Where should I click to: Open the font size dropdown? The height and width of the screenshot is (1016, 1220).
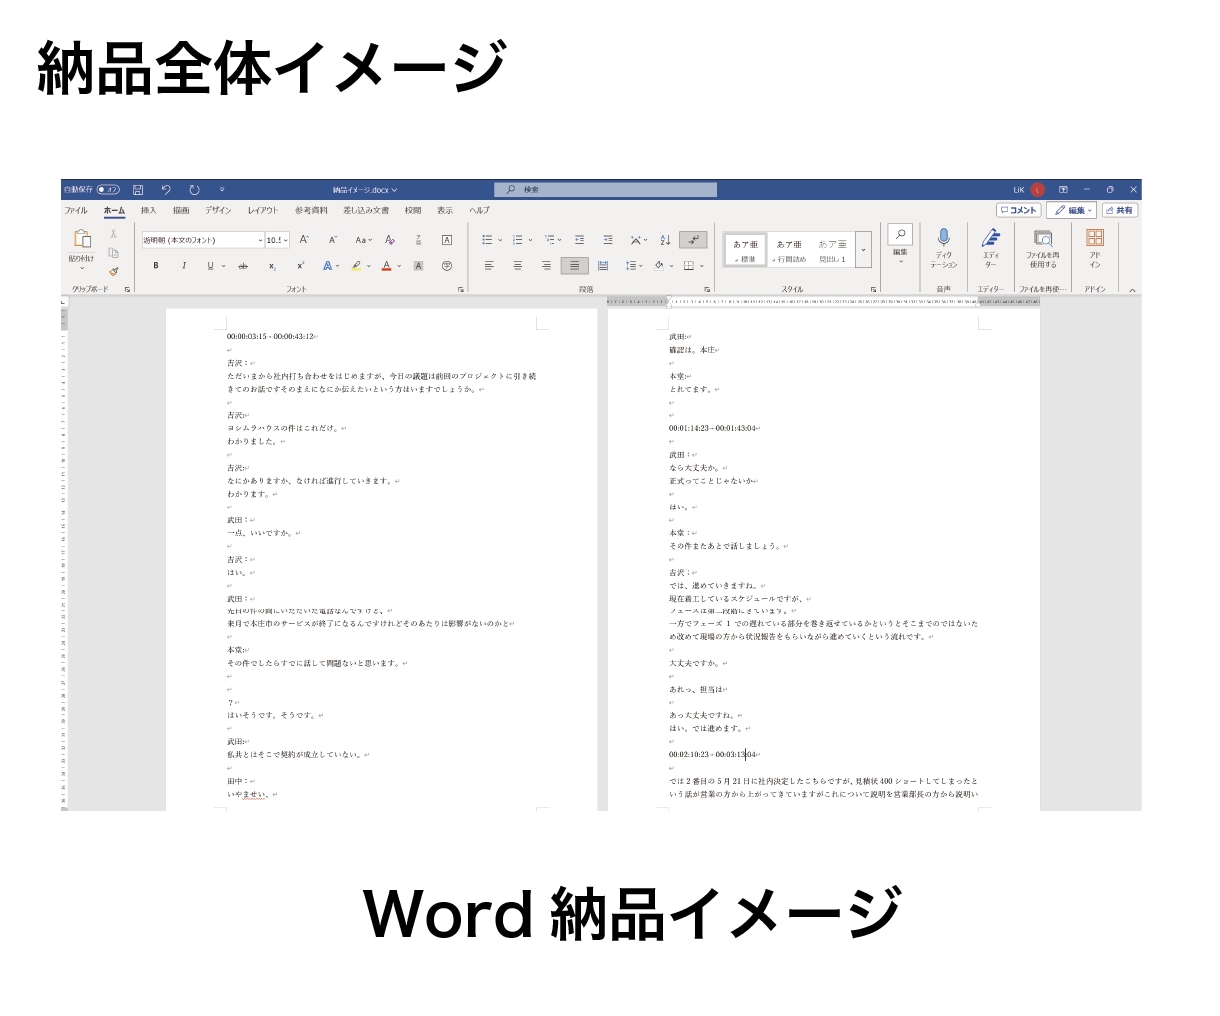click(x=286, y=240)
